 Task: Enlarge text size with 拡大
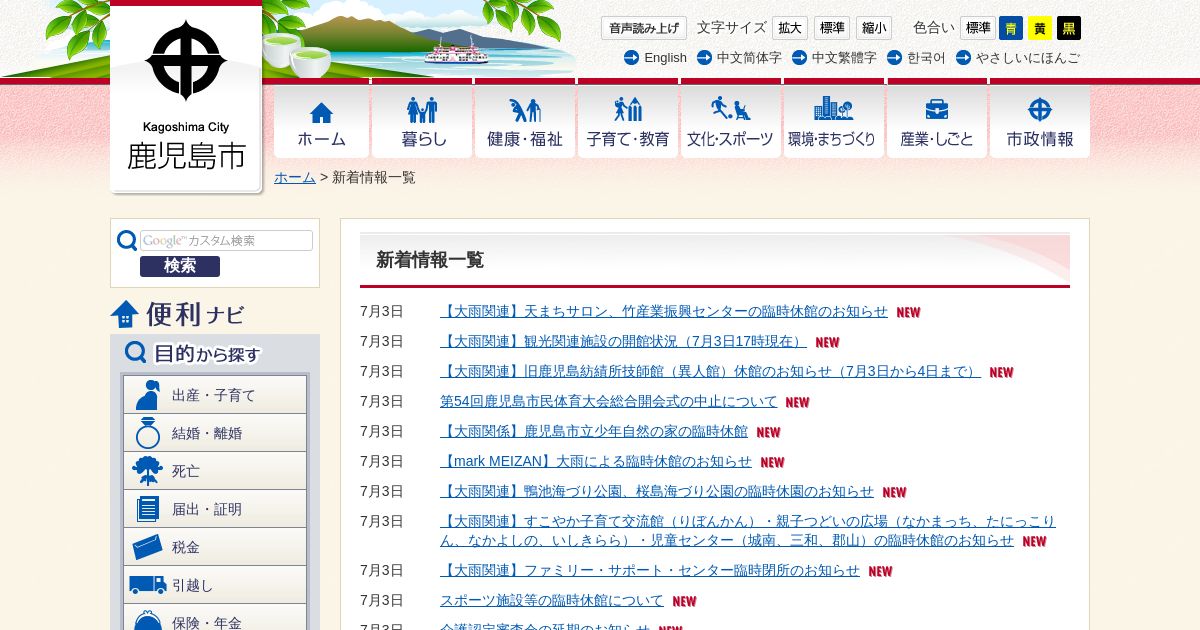point(790,28)
